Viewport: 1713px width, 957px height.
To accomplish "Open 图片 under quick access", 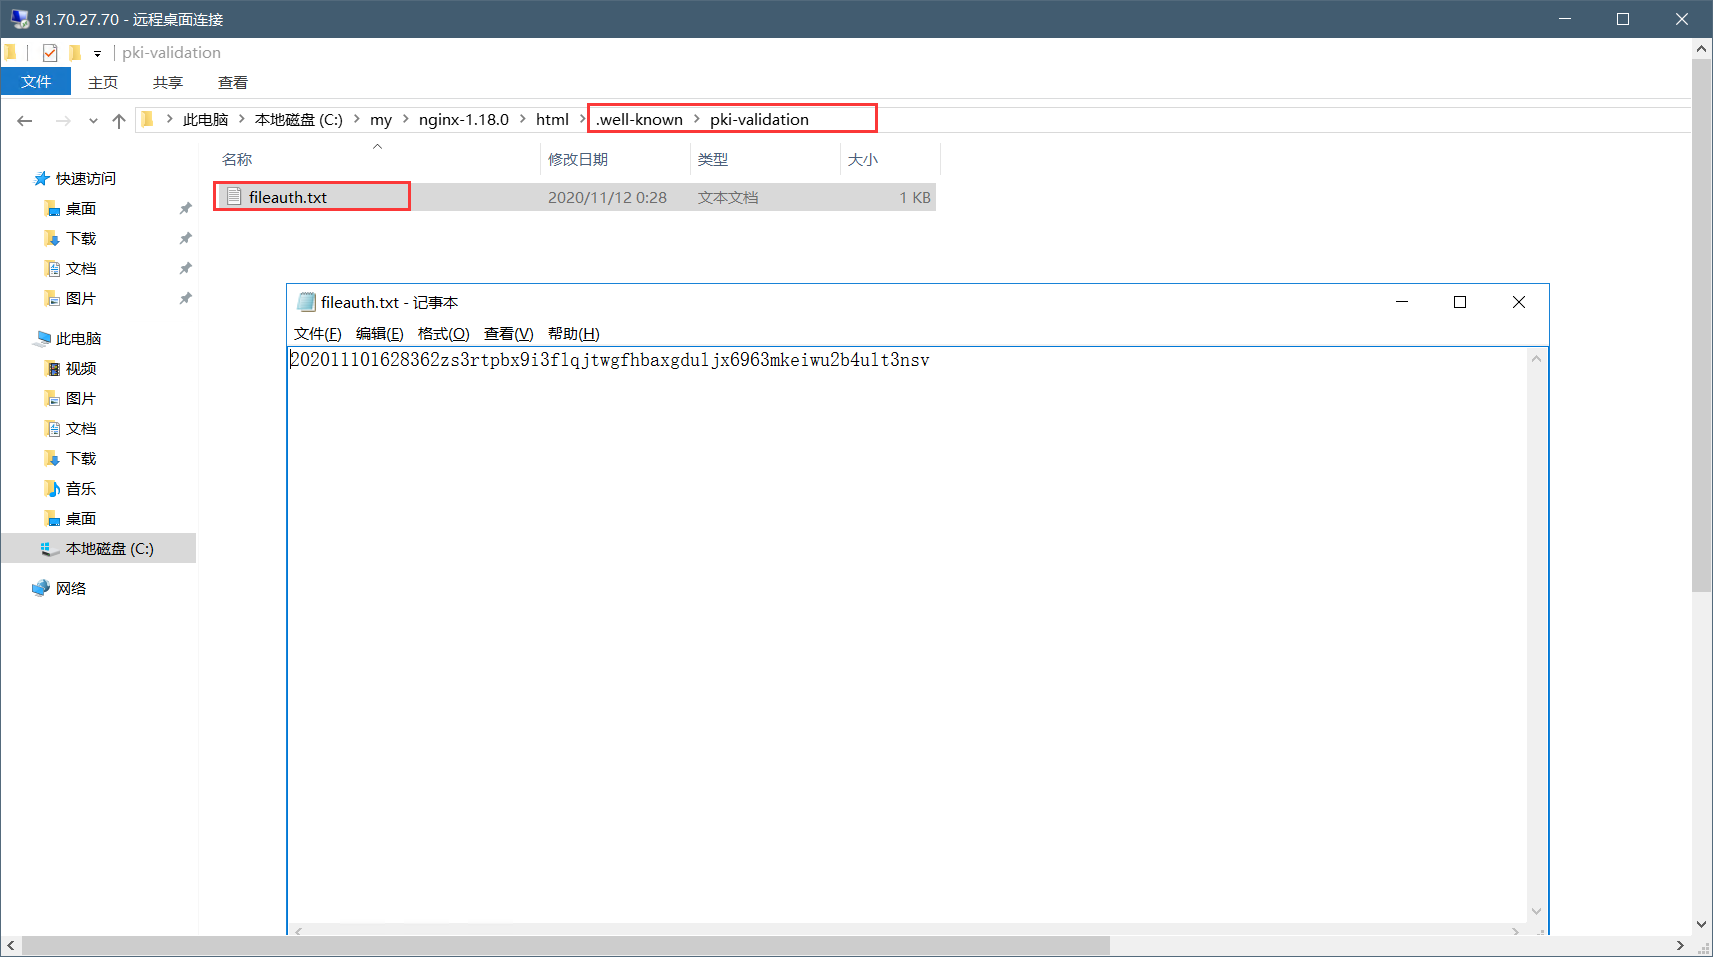I will click(80, 298).
